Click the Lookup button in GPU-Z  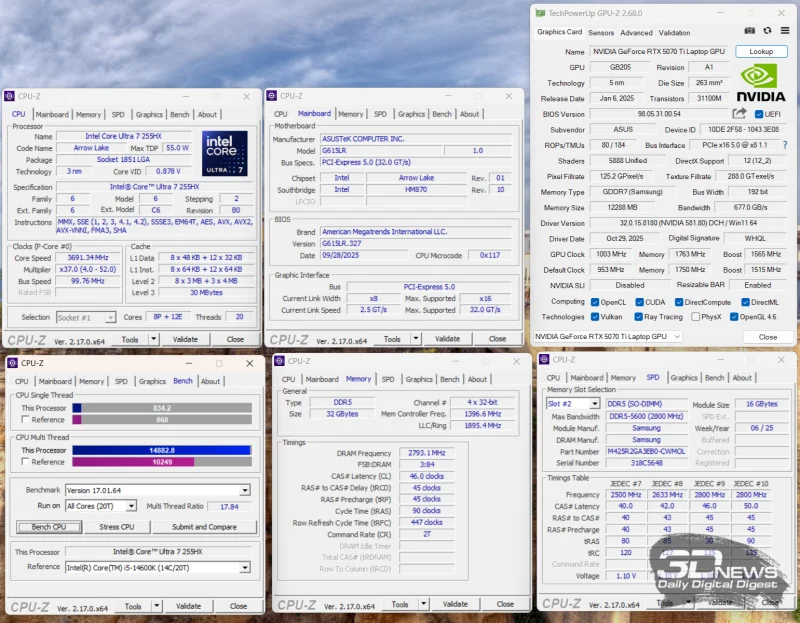click(x=761, y=51)
